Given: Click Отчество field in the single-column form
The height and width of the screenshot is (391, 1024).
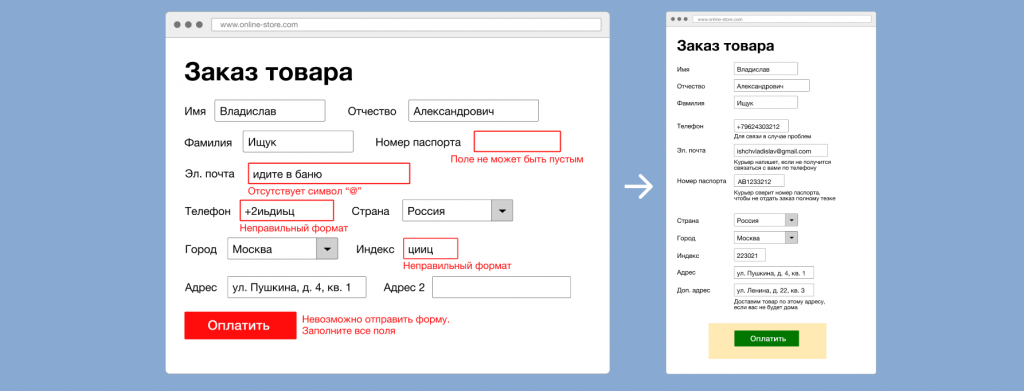Looking at the screenshot, I should pyautogui.click(x=772, y=86).
